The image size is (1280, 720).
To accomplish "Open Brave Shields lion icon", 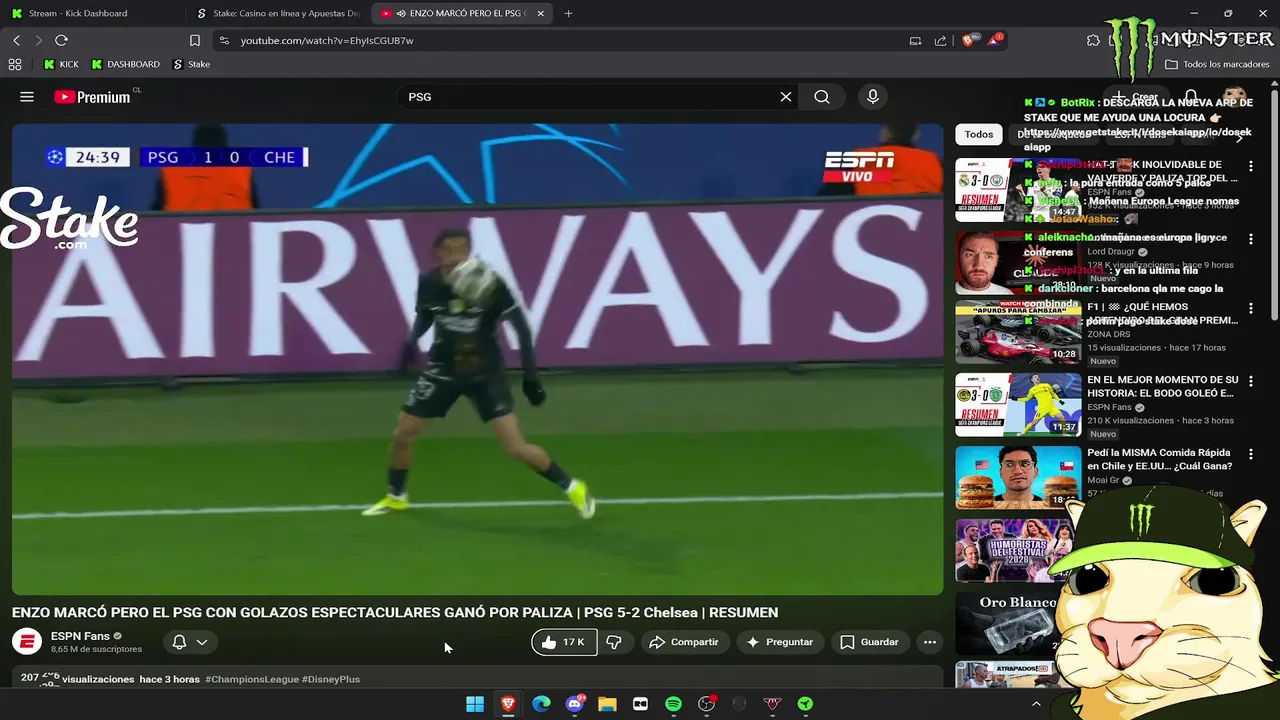I will tap(968, 40).
